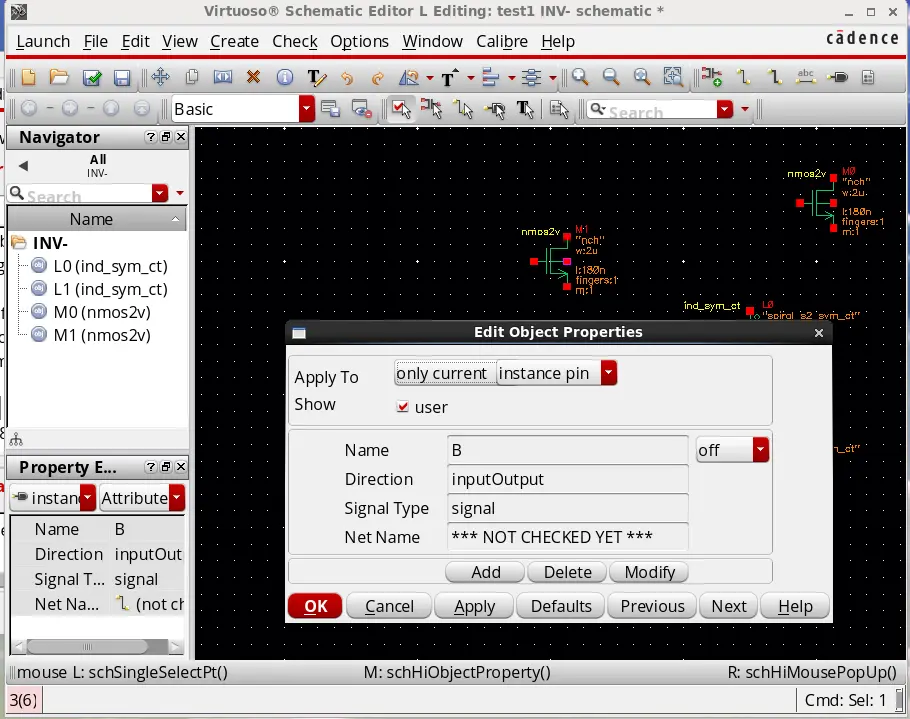This screenshot has width=910, height=719.
Task: Toggle the partial selection filter icon
Action: 400,109
